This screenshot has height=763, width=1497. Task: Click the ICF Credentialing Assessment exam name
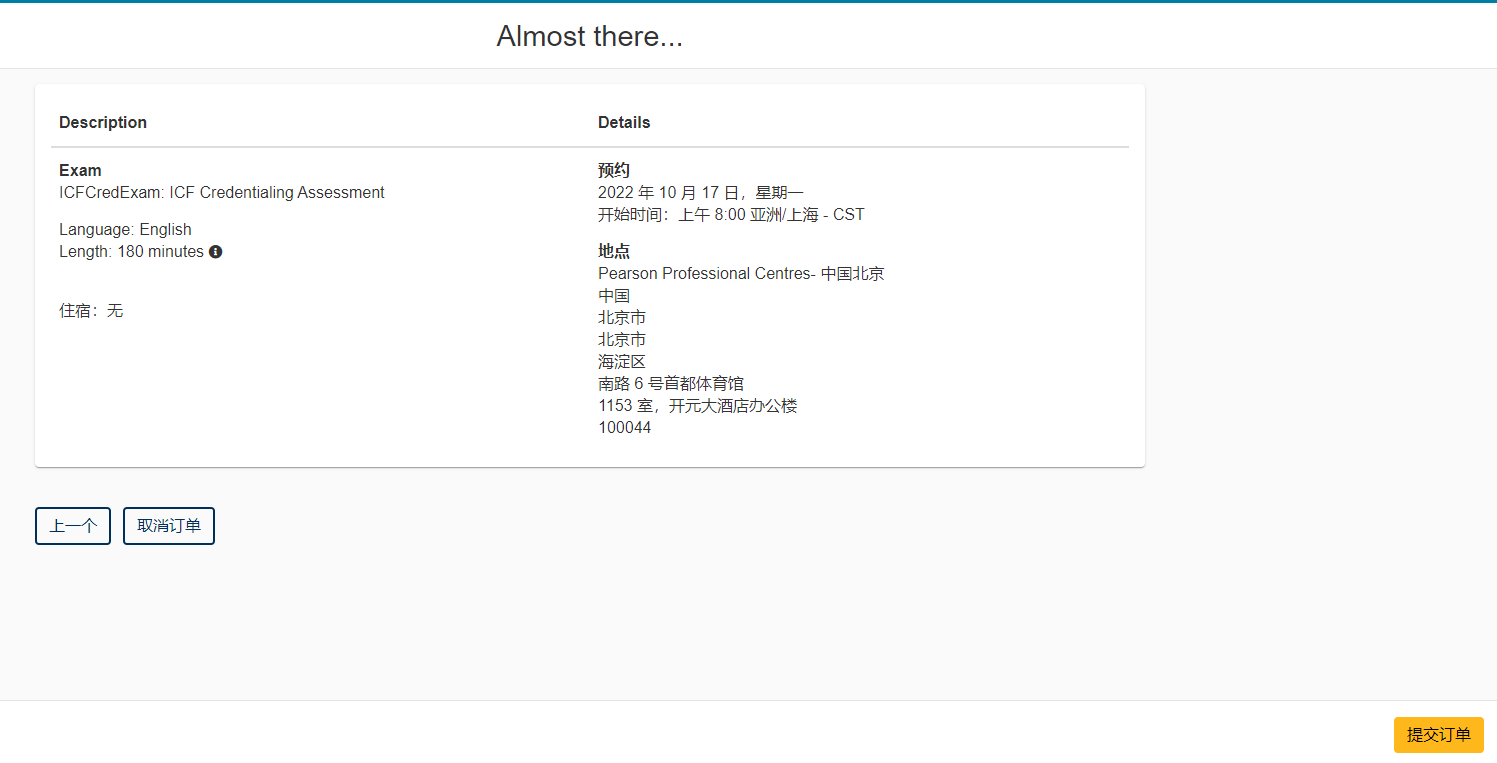(221, 193)
